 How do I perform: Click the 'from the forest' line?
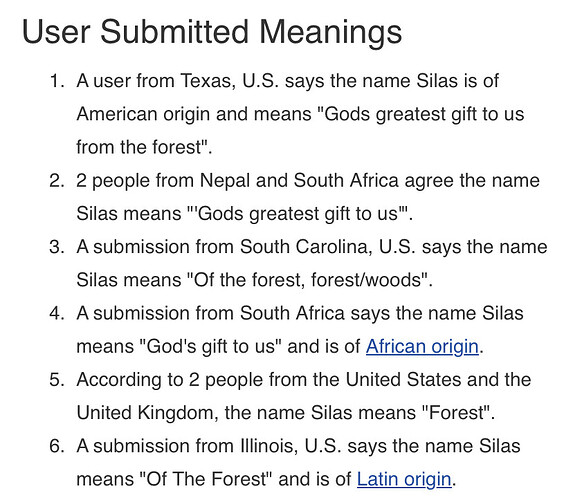(x=144, y=147)
